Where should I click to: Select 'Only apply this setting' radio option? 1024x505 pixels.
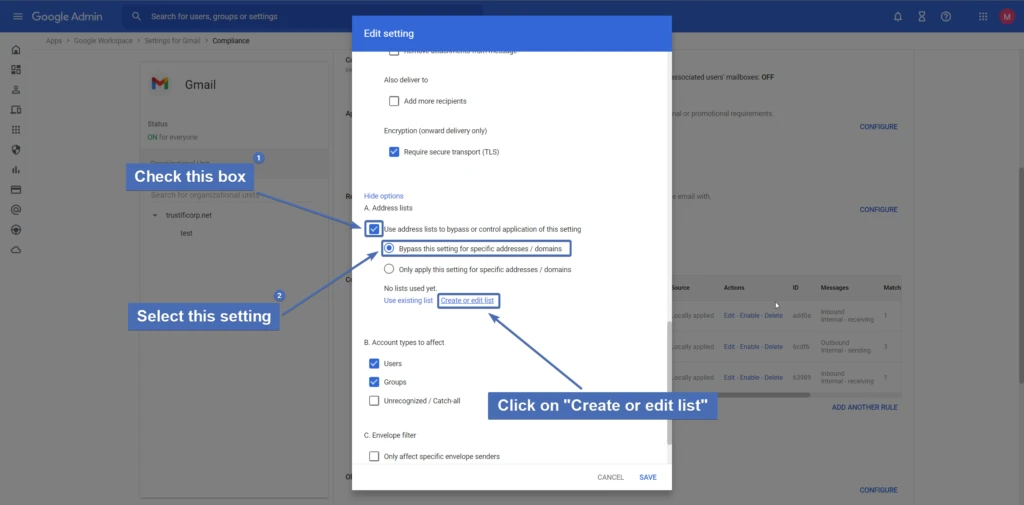[389, 270]
